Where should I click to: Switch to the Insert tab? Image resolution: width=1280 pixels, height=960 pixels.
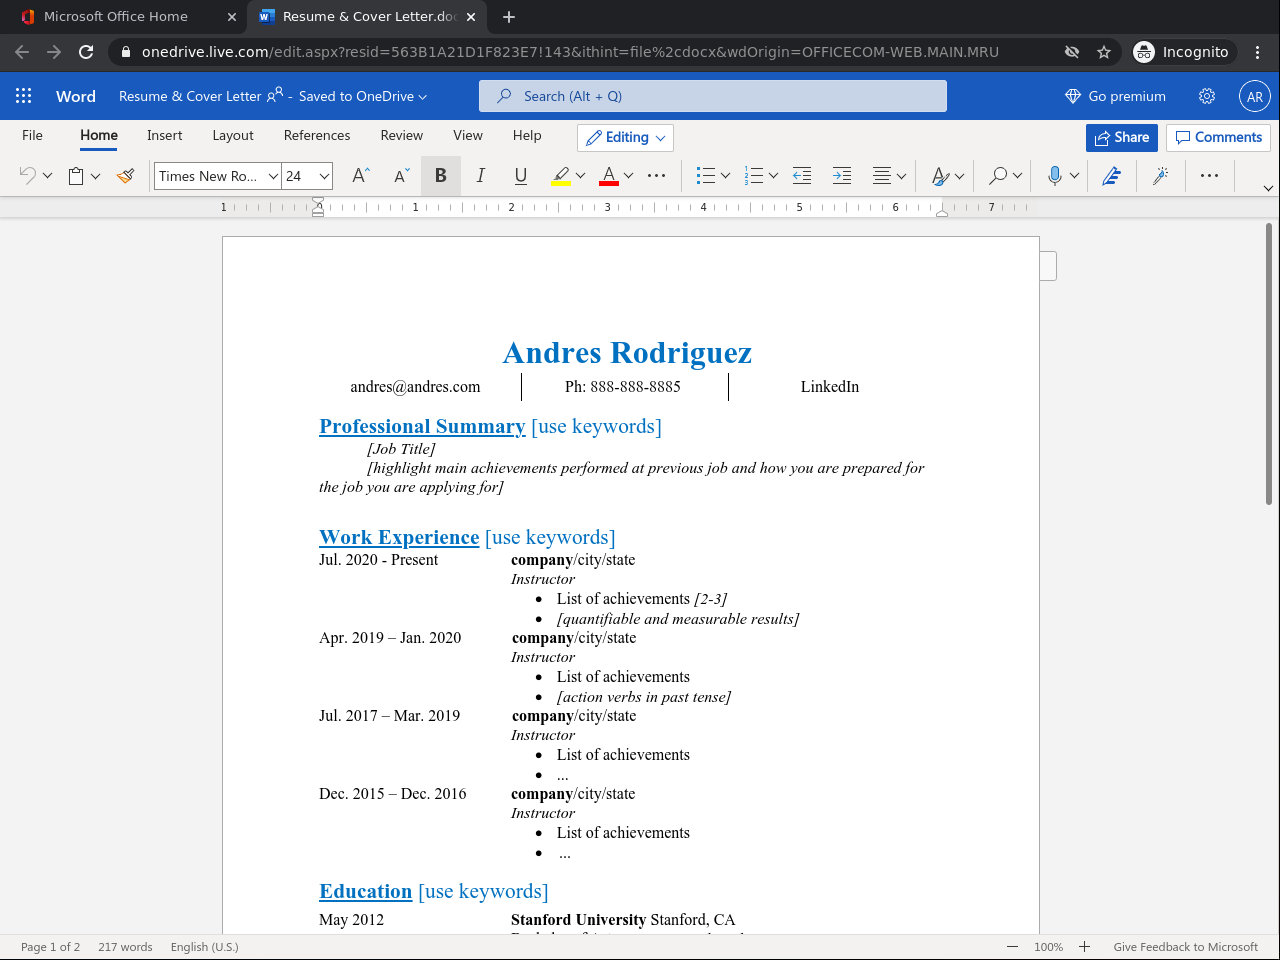coord(164,135)
